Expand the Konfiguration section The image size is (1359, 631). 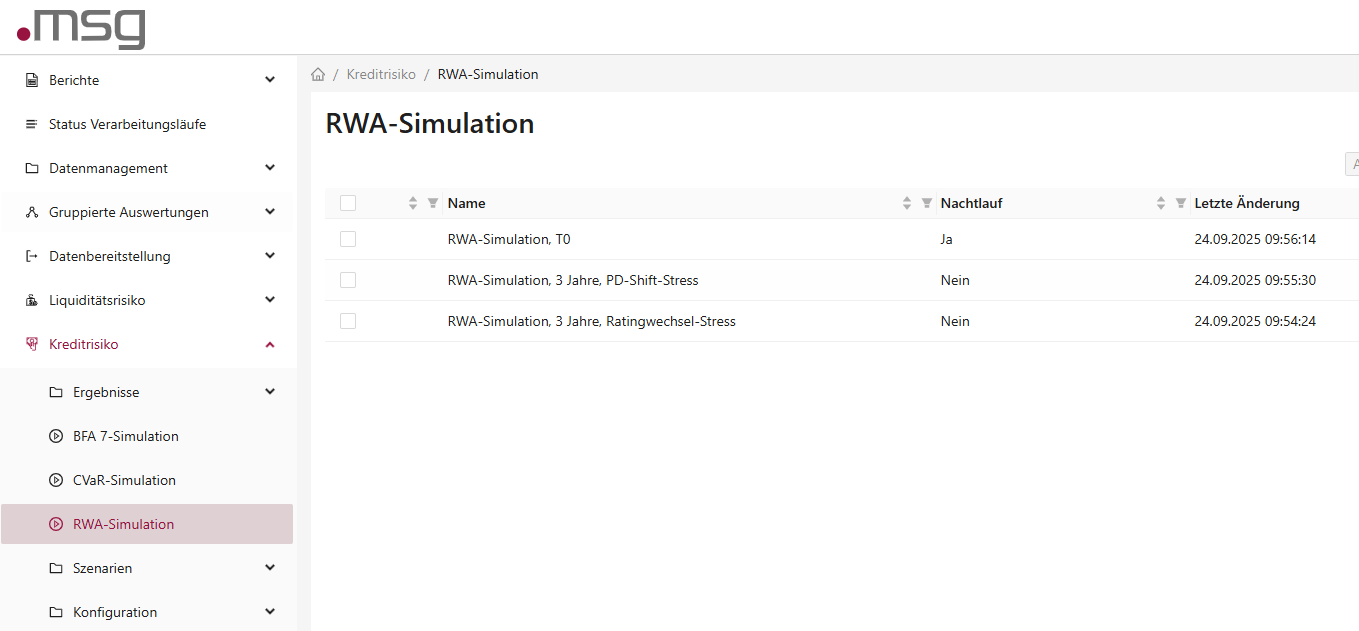tap(269, 611)
